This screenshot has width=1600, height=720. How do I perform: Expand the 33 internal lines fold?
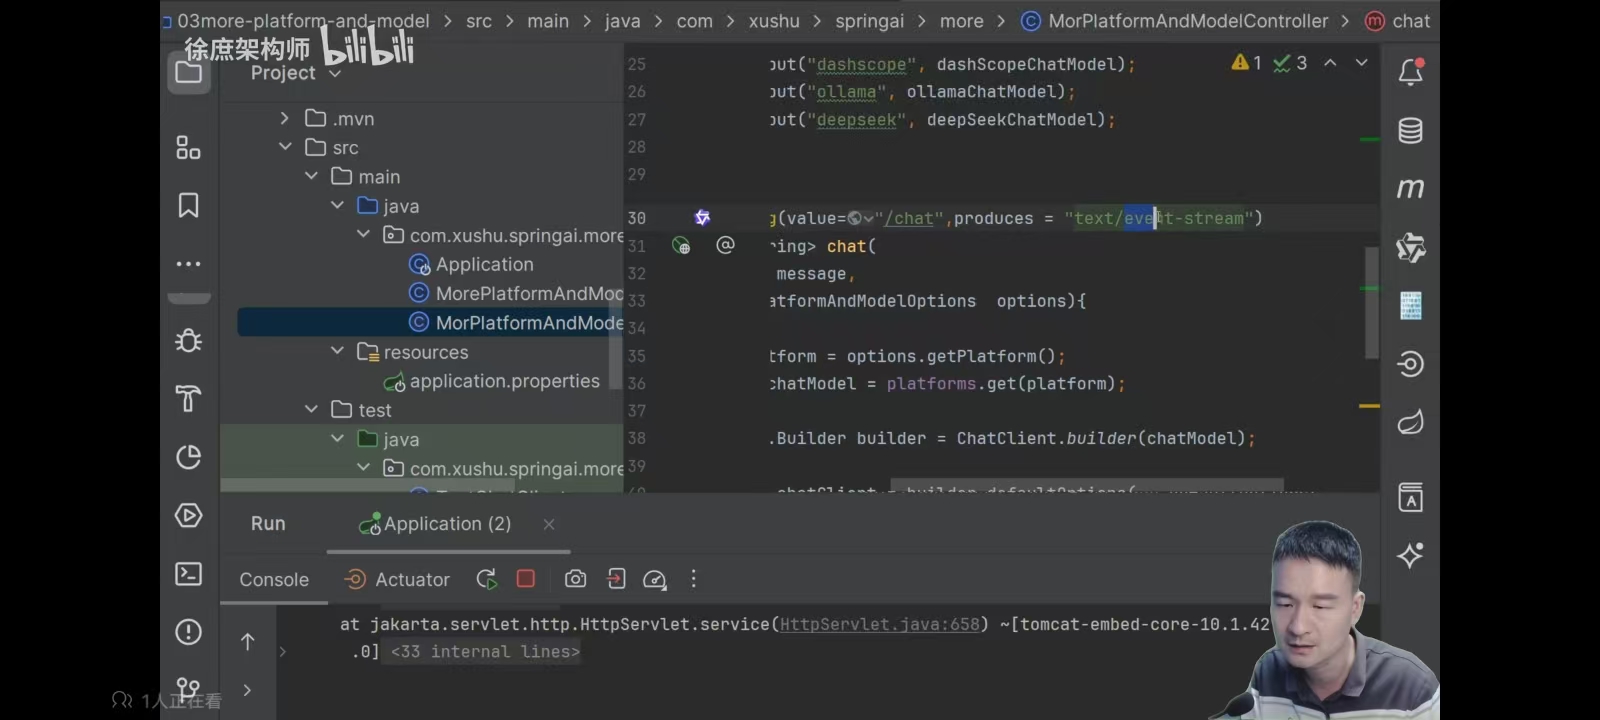(x=485, y=651)
